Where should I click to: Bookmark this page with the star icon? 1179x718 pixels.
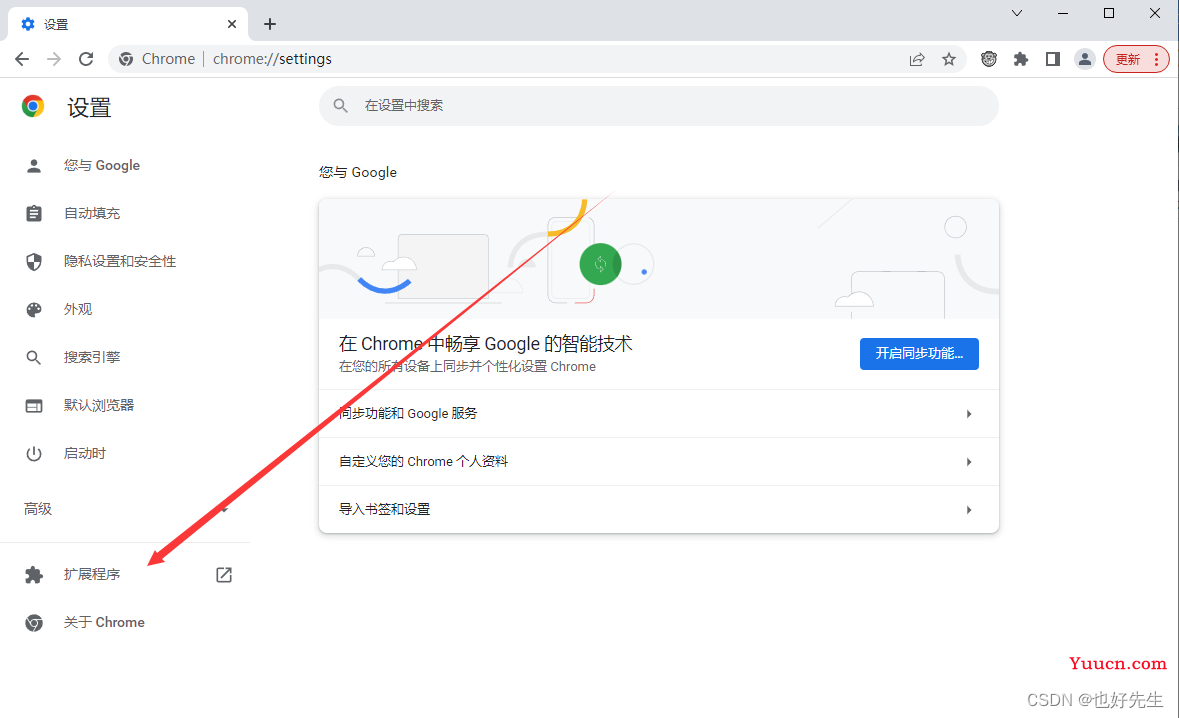[x=949, y=59]
